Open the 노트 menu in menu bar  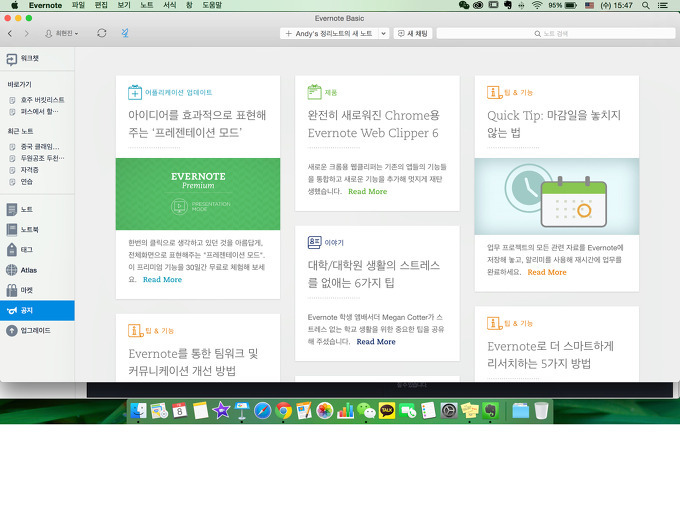(147, 5)
